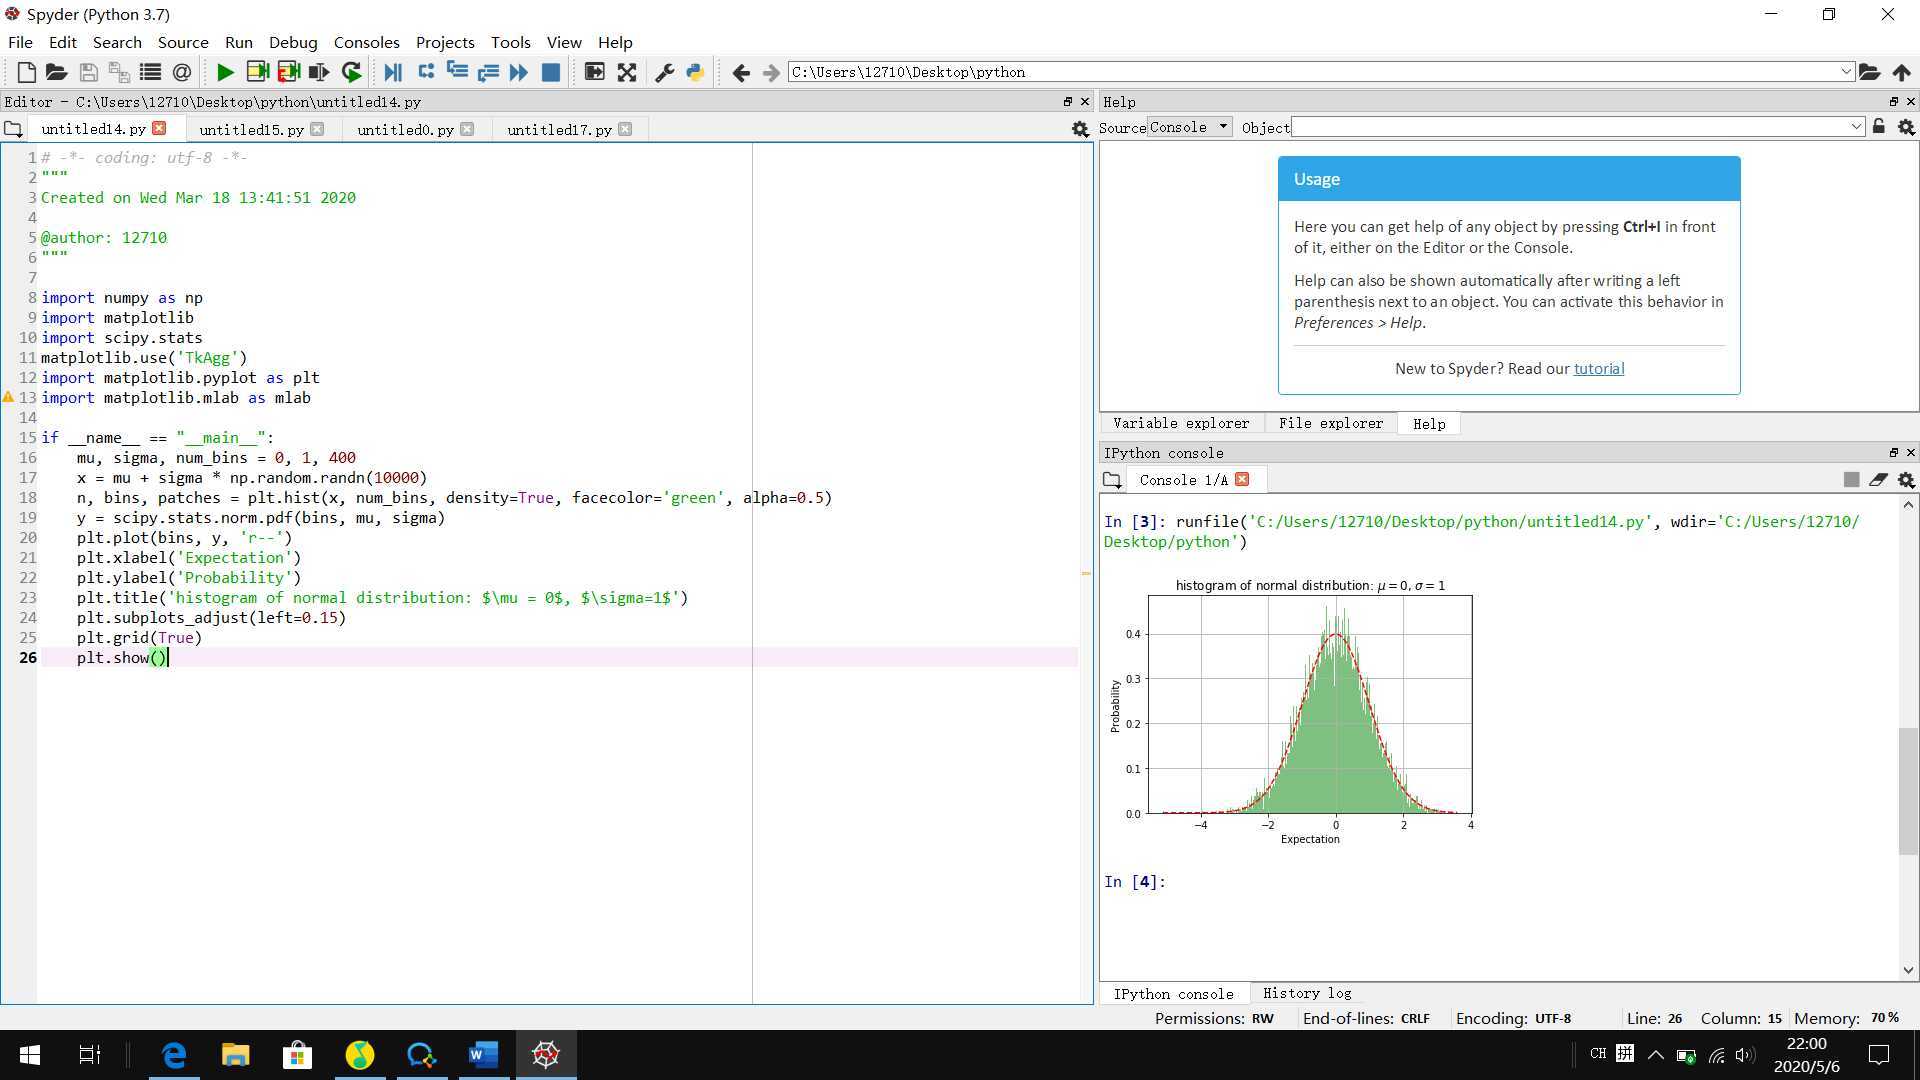Open the PYTHONPATH manager
Image resolution: width=1920 pixels, height=1080 pixels.
tap(695, 72)
